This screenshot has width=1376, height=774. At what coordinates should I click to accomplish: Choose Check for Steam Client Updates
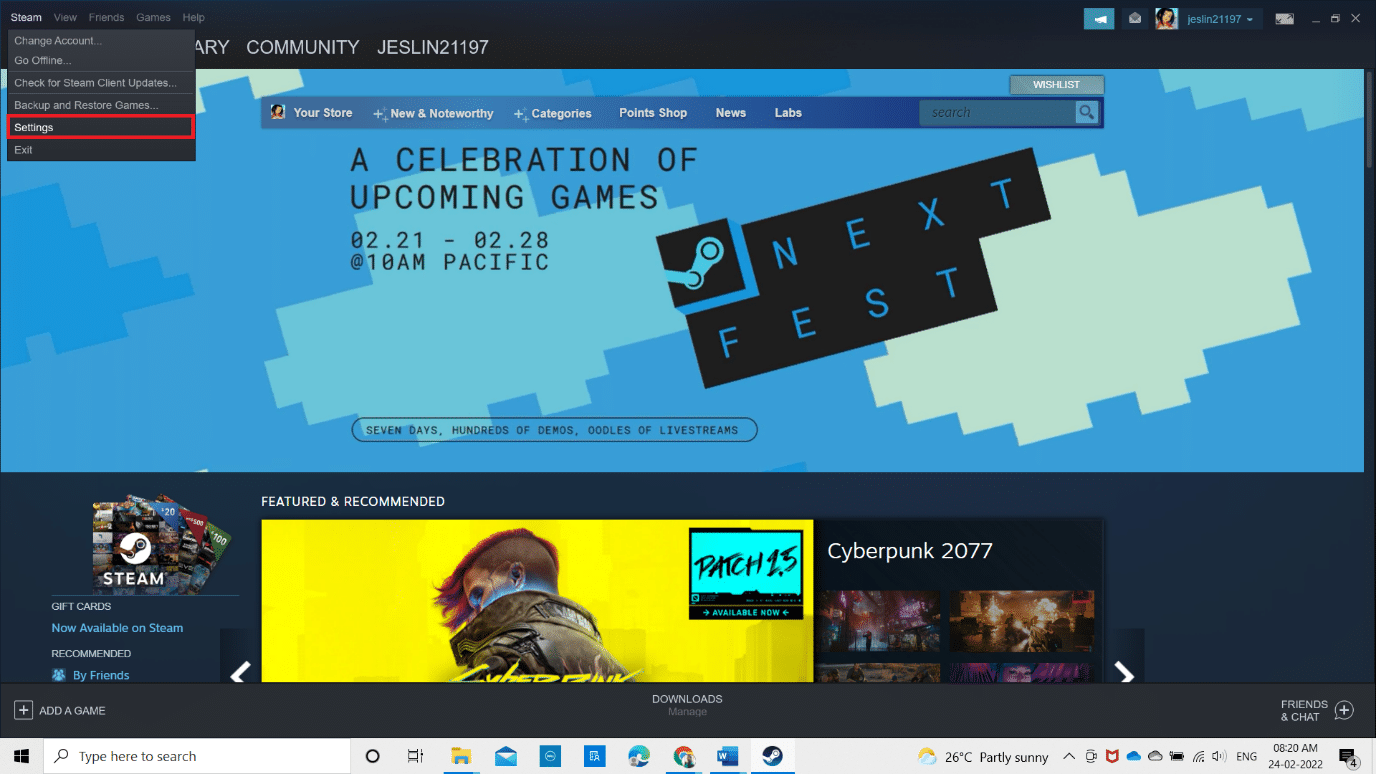click(x=101, y=83)
